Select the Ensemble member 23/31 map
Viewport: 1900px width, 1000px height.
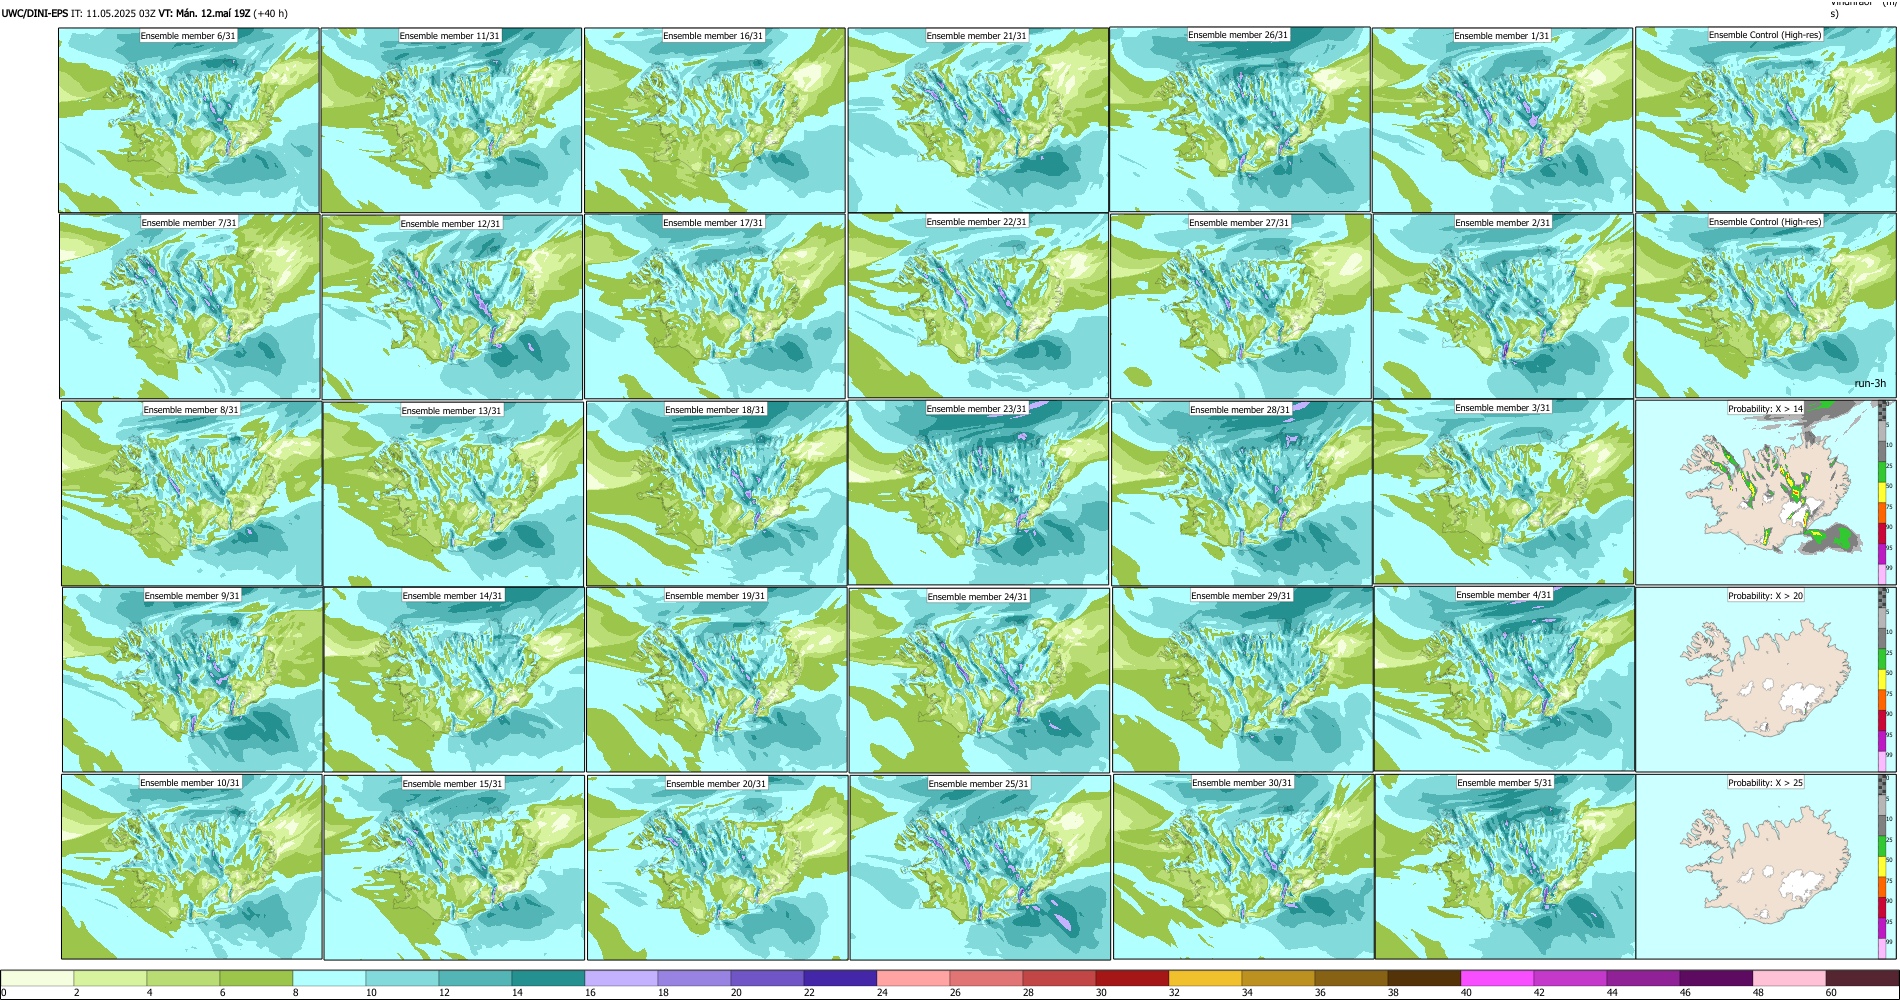pos(978,493)
